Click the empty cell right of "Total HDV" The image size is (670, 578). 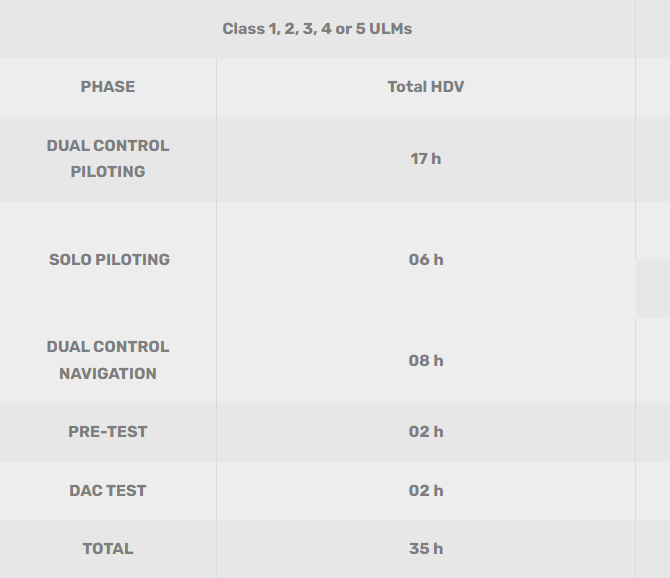653,87
